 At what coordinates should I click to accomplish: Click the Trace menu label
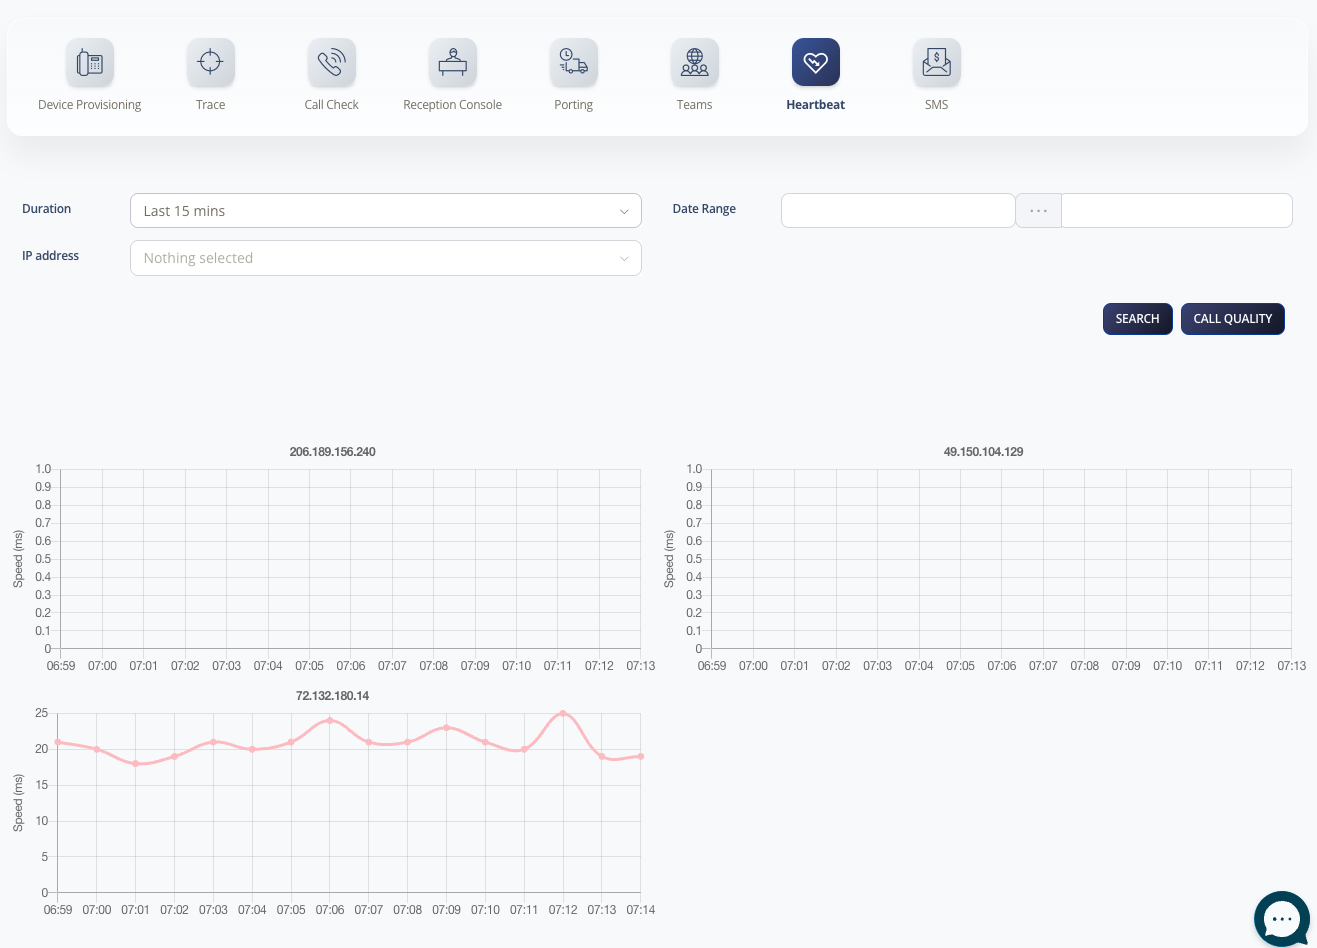pyautogui.click(x=210, y=105)
